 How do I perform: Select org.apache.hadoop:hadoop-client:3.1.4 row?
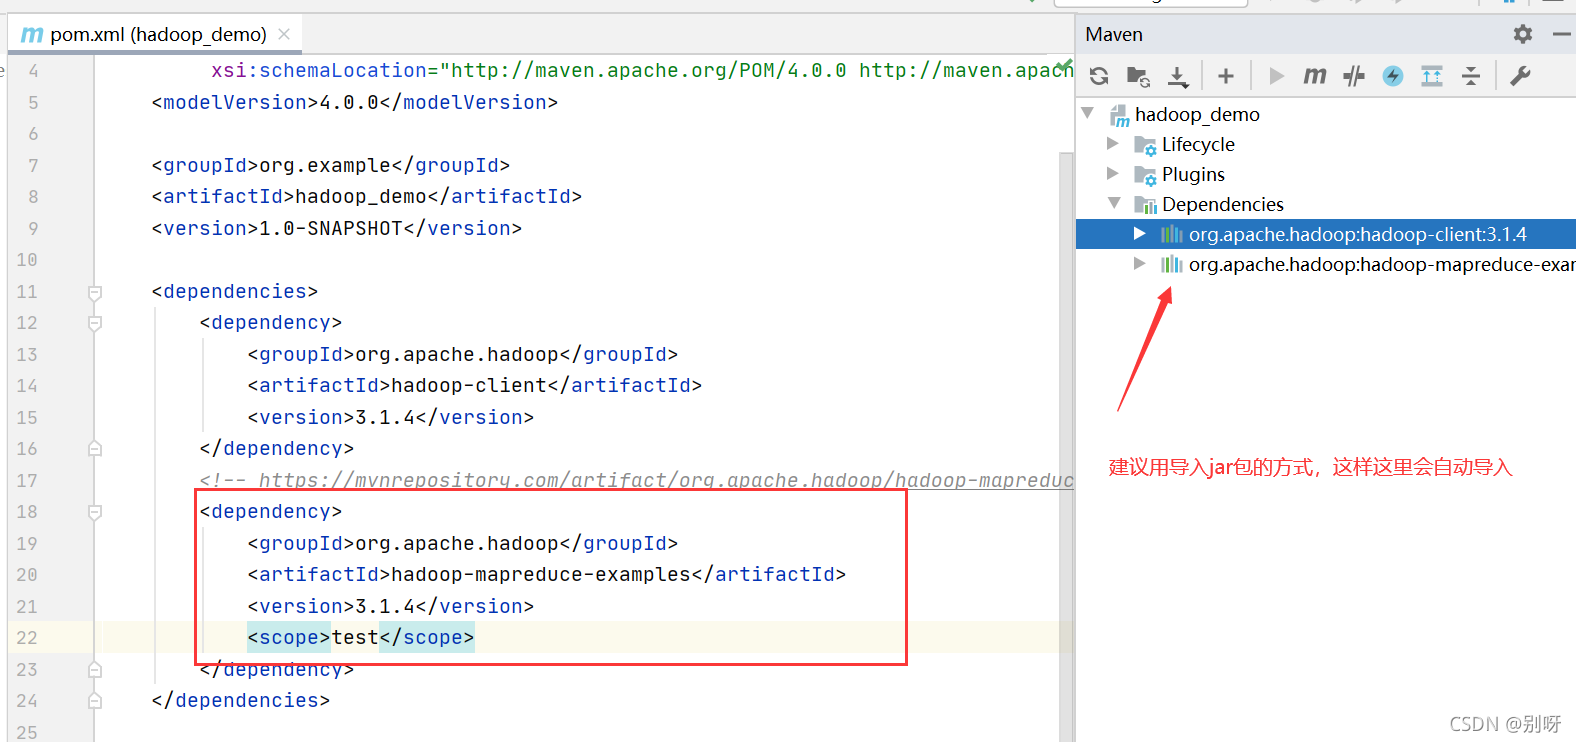(x=1326, y=234)
